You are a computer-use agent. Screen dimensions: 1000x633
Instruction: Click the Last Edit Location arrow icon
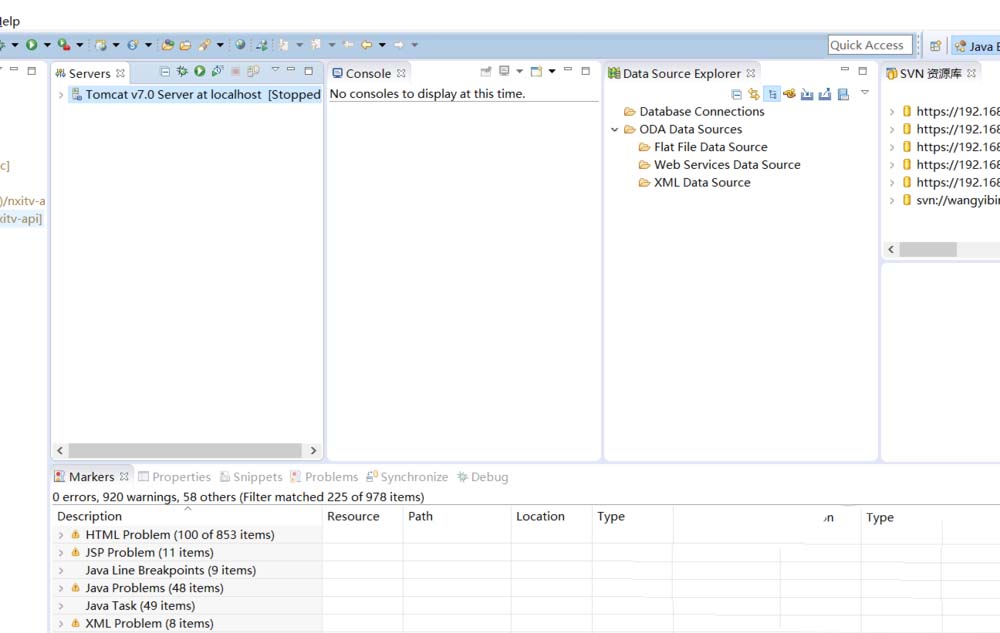[348, 45]
